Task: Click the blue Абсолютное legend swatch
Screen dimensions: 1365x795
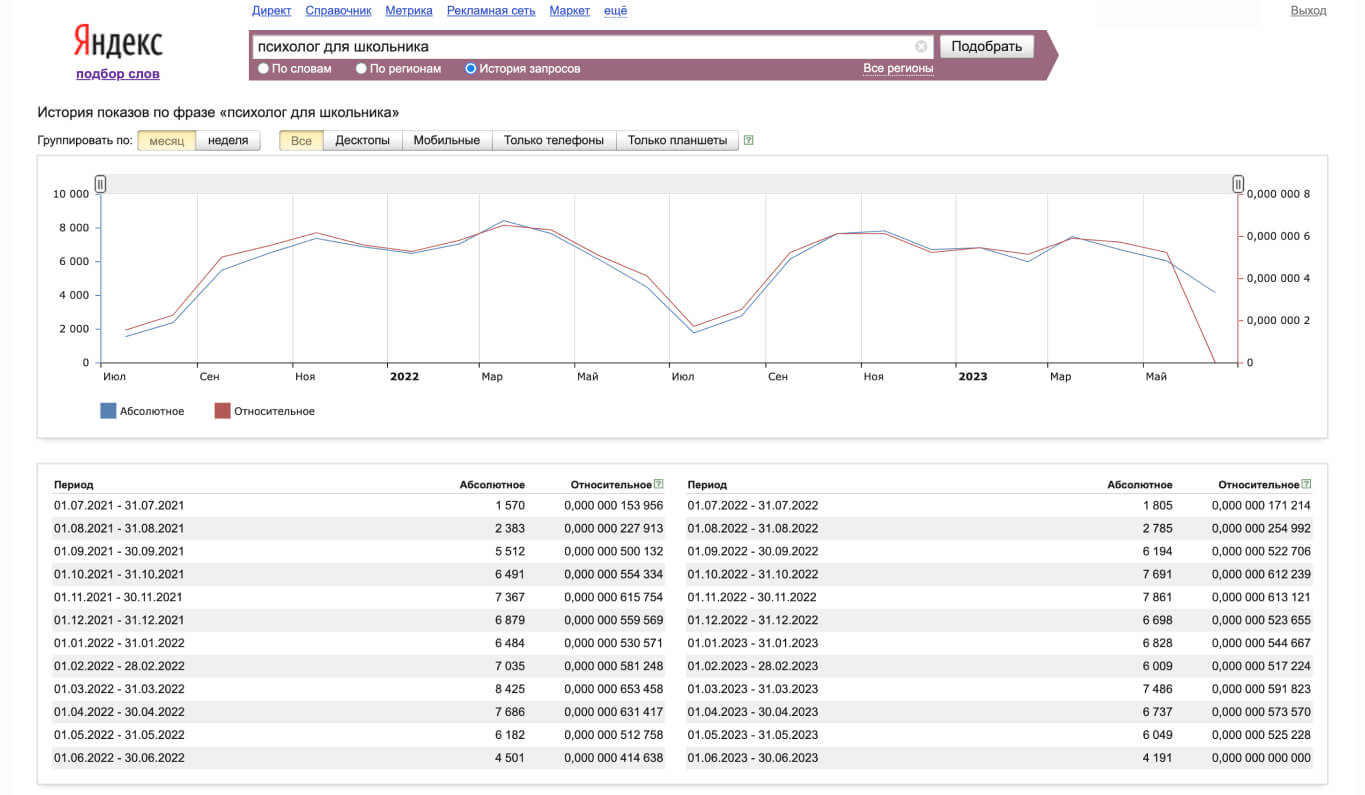Action: point(108,411)
